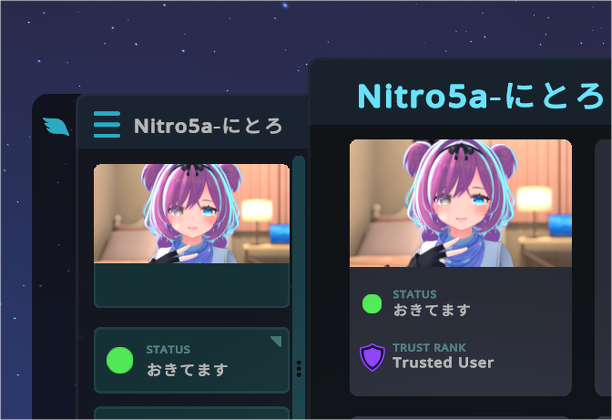The image size is (612, 420).
Task: Click the empty dark area under small avatar thumbnail
Action: 192,285
